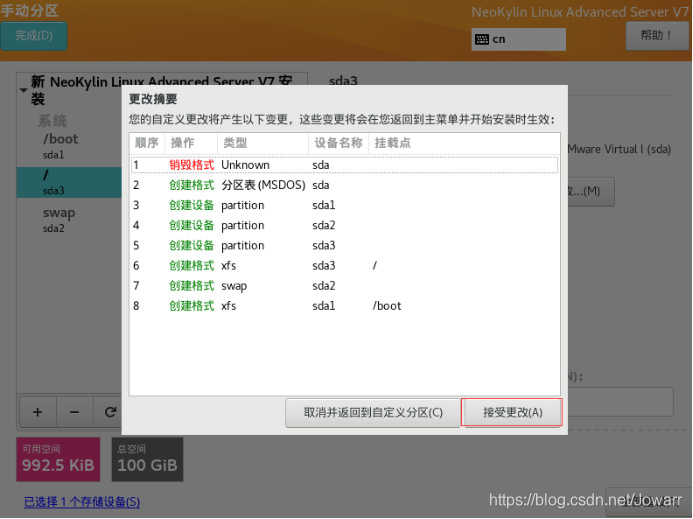
Task: Click the 接受更改(A) accept changes button
Action: click(512, 412)
